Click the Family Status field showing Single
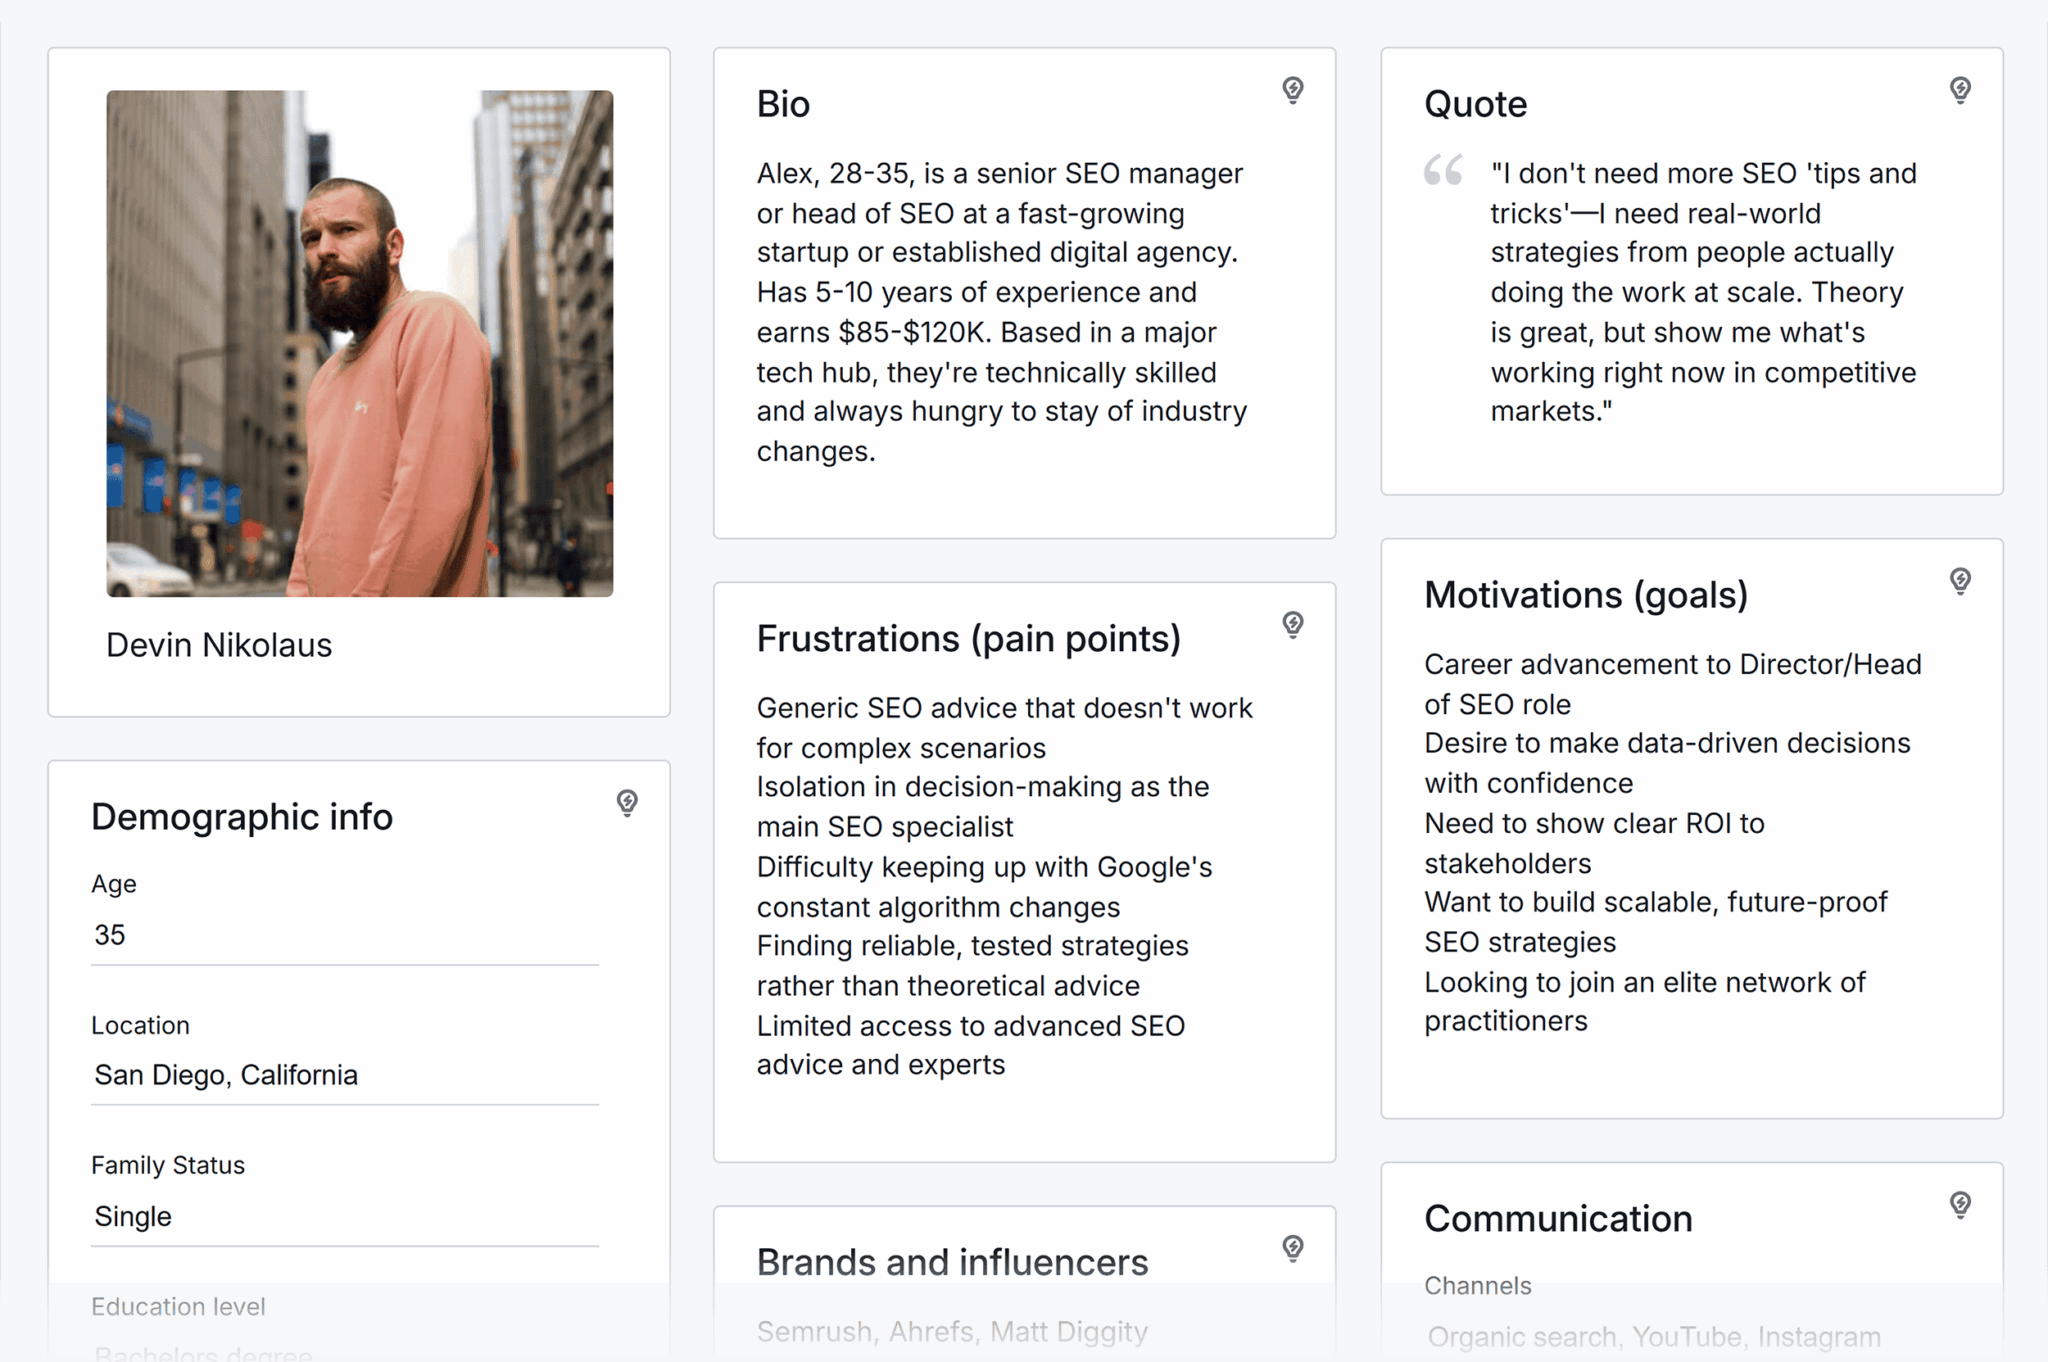This screenshot has width=2048, height=1362. (x=344, y=1217)
